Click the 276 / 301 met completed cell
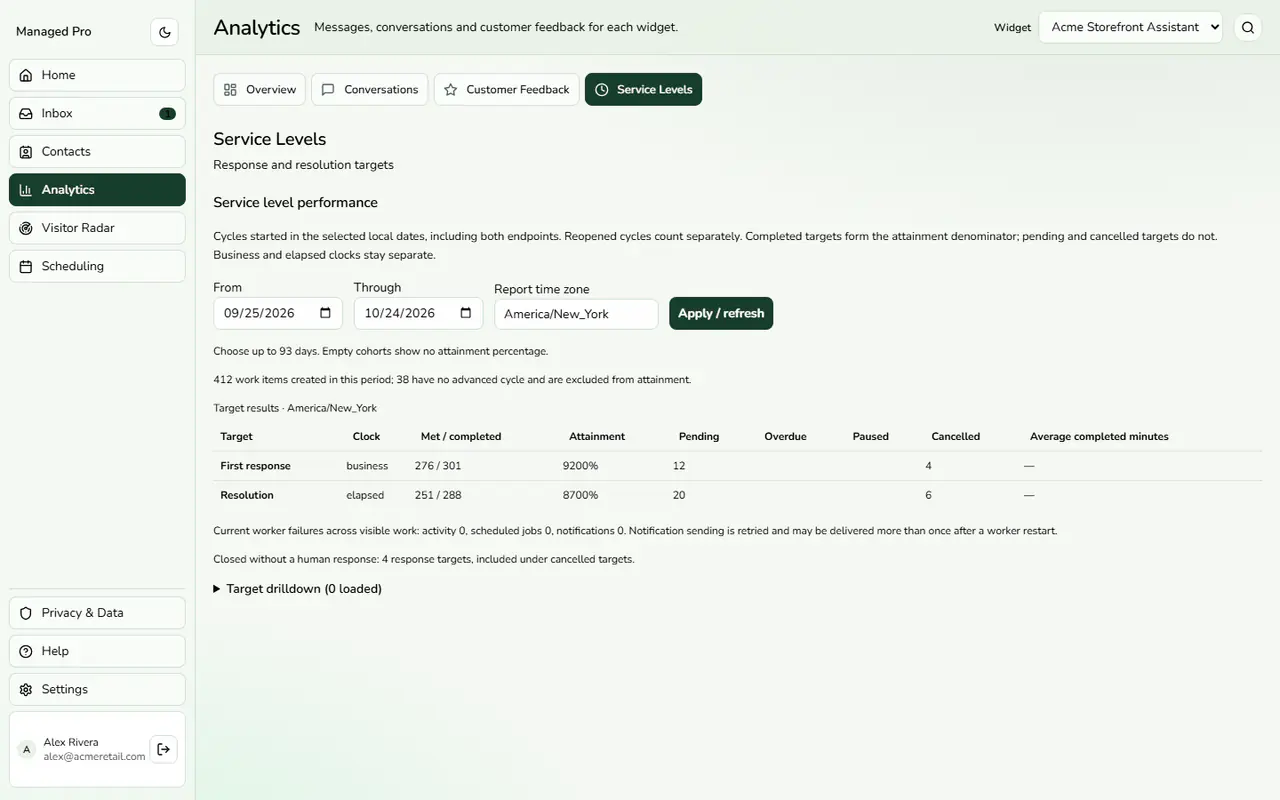The height and width of the screenshot is (800, 1280). click(438, 466)
